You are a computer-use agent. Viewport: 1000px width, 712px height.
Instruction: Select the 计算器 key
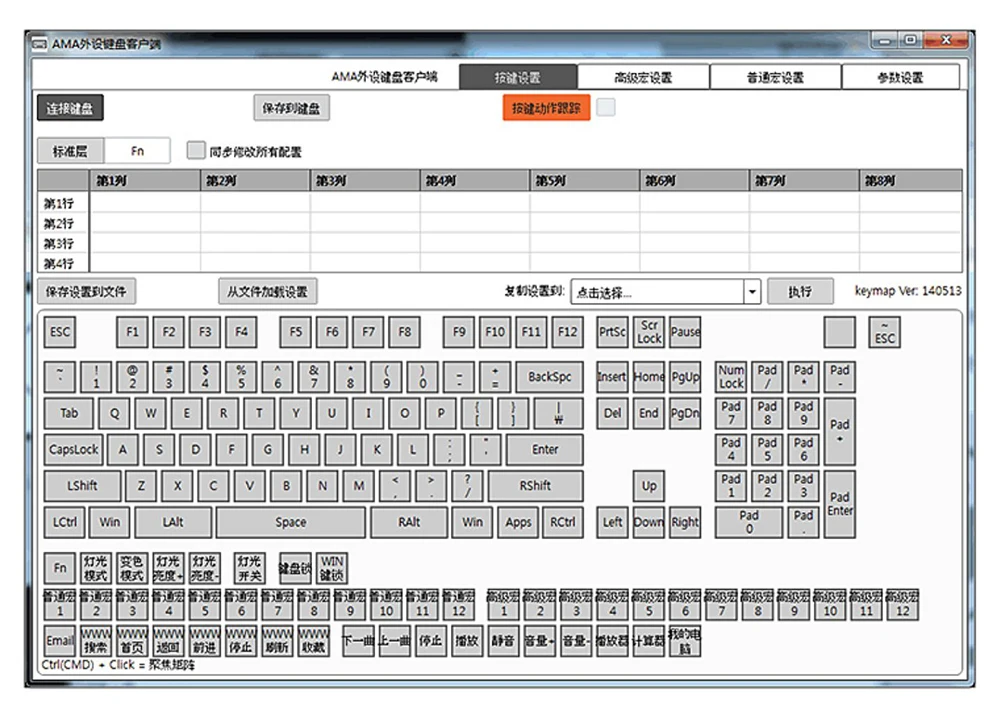pos(649,640)
